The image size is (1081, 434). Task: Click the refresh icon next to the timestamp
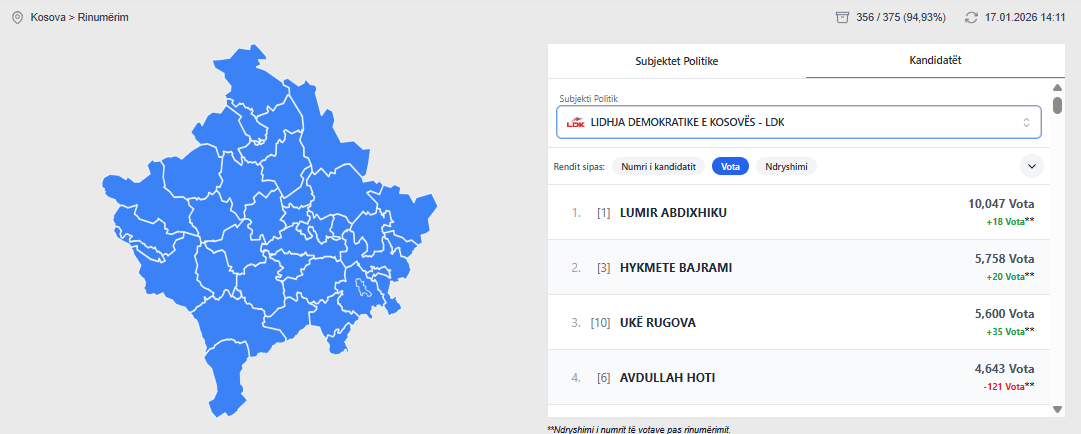971,17
